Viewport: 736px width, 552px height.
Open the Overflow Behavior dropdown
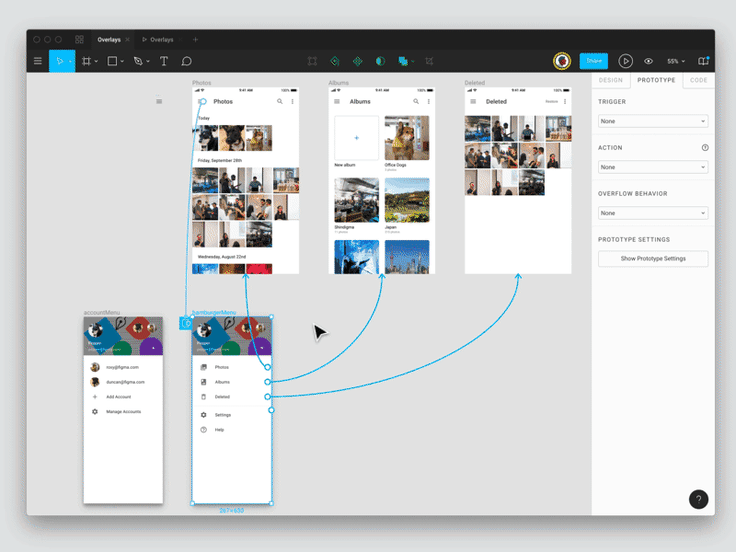(x=652, y=213)
